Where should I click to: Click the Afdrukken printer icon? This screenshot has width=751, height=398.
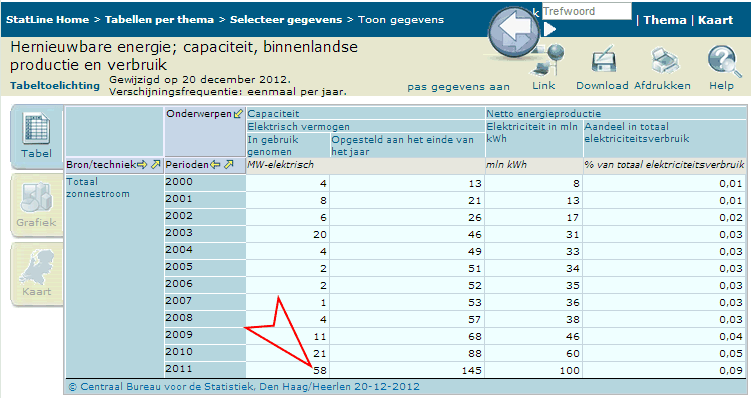665,61
